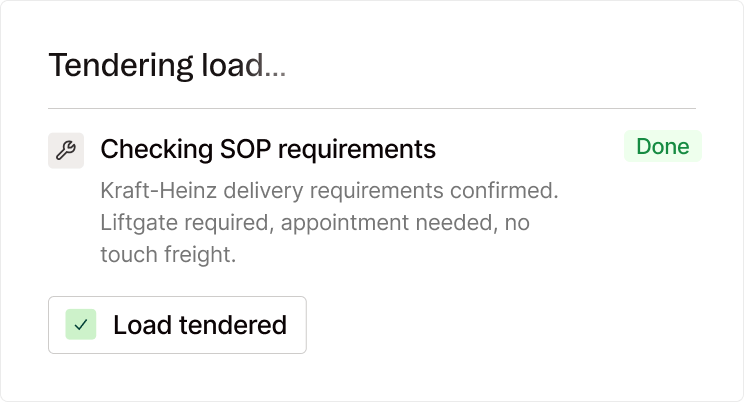Image resolution: width=744 pixels, height=402 pixels.
Task: Click the Liftgate required text line
Action: [x=315, y=223]
